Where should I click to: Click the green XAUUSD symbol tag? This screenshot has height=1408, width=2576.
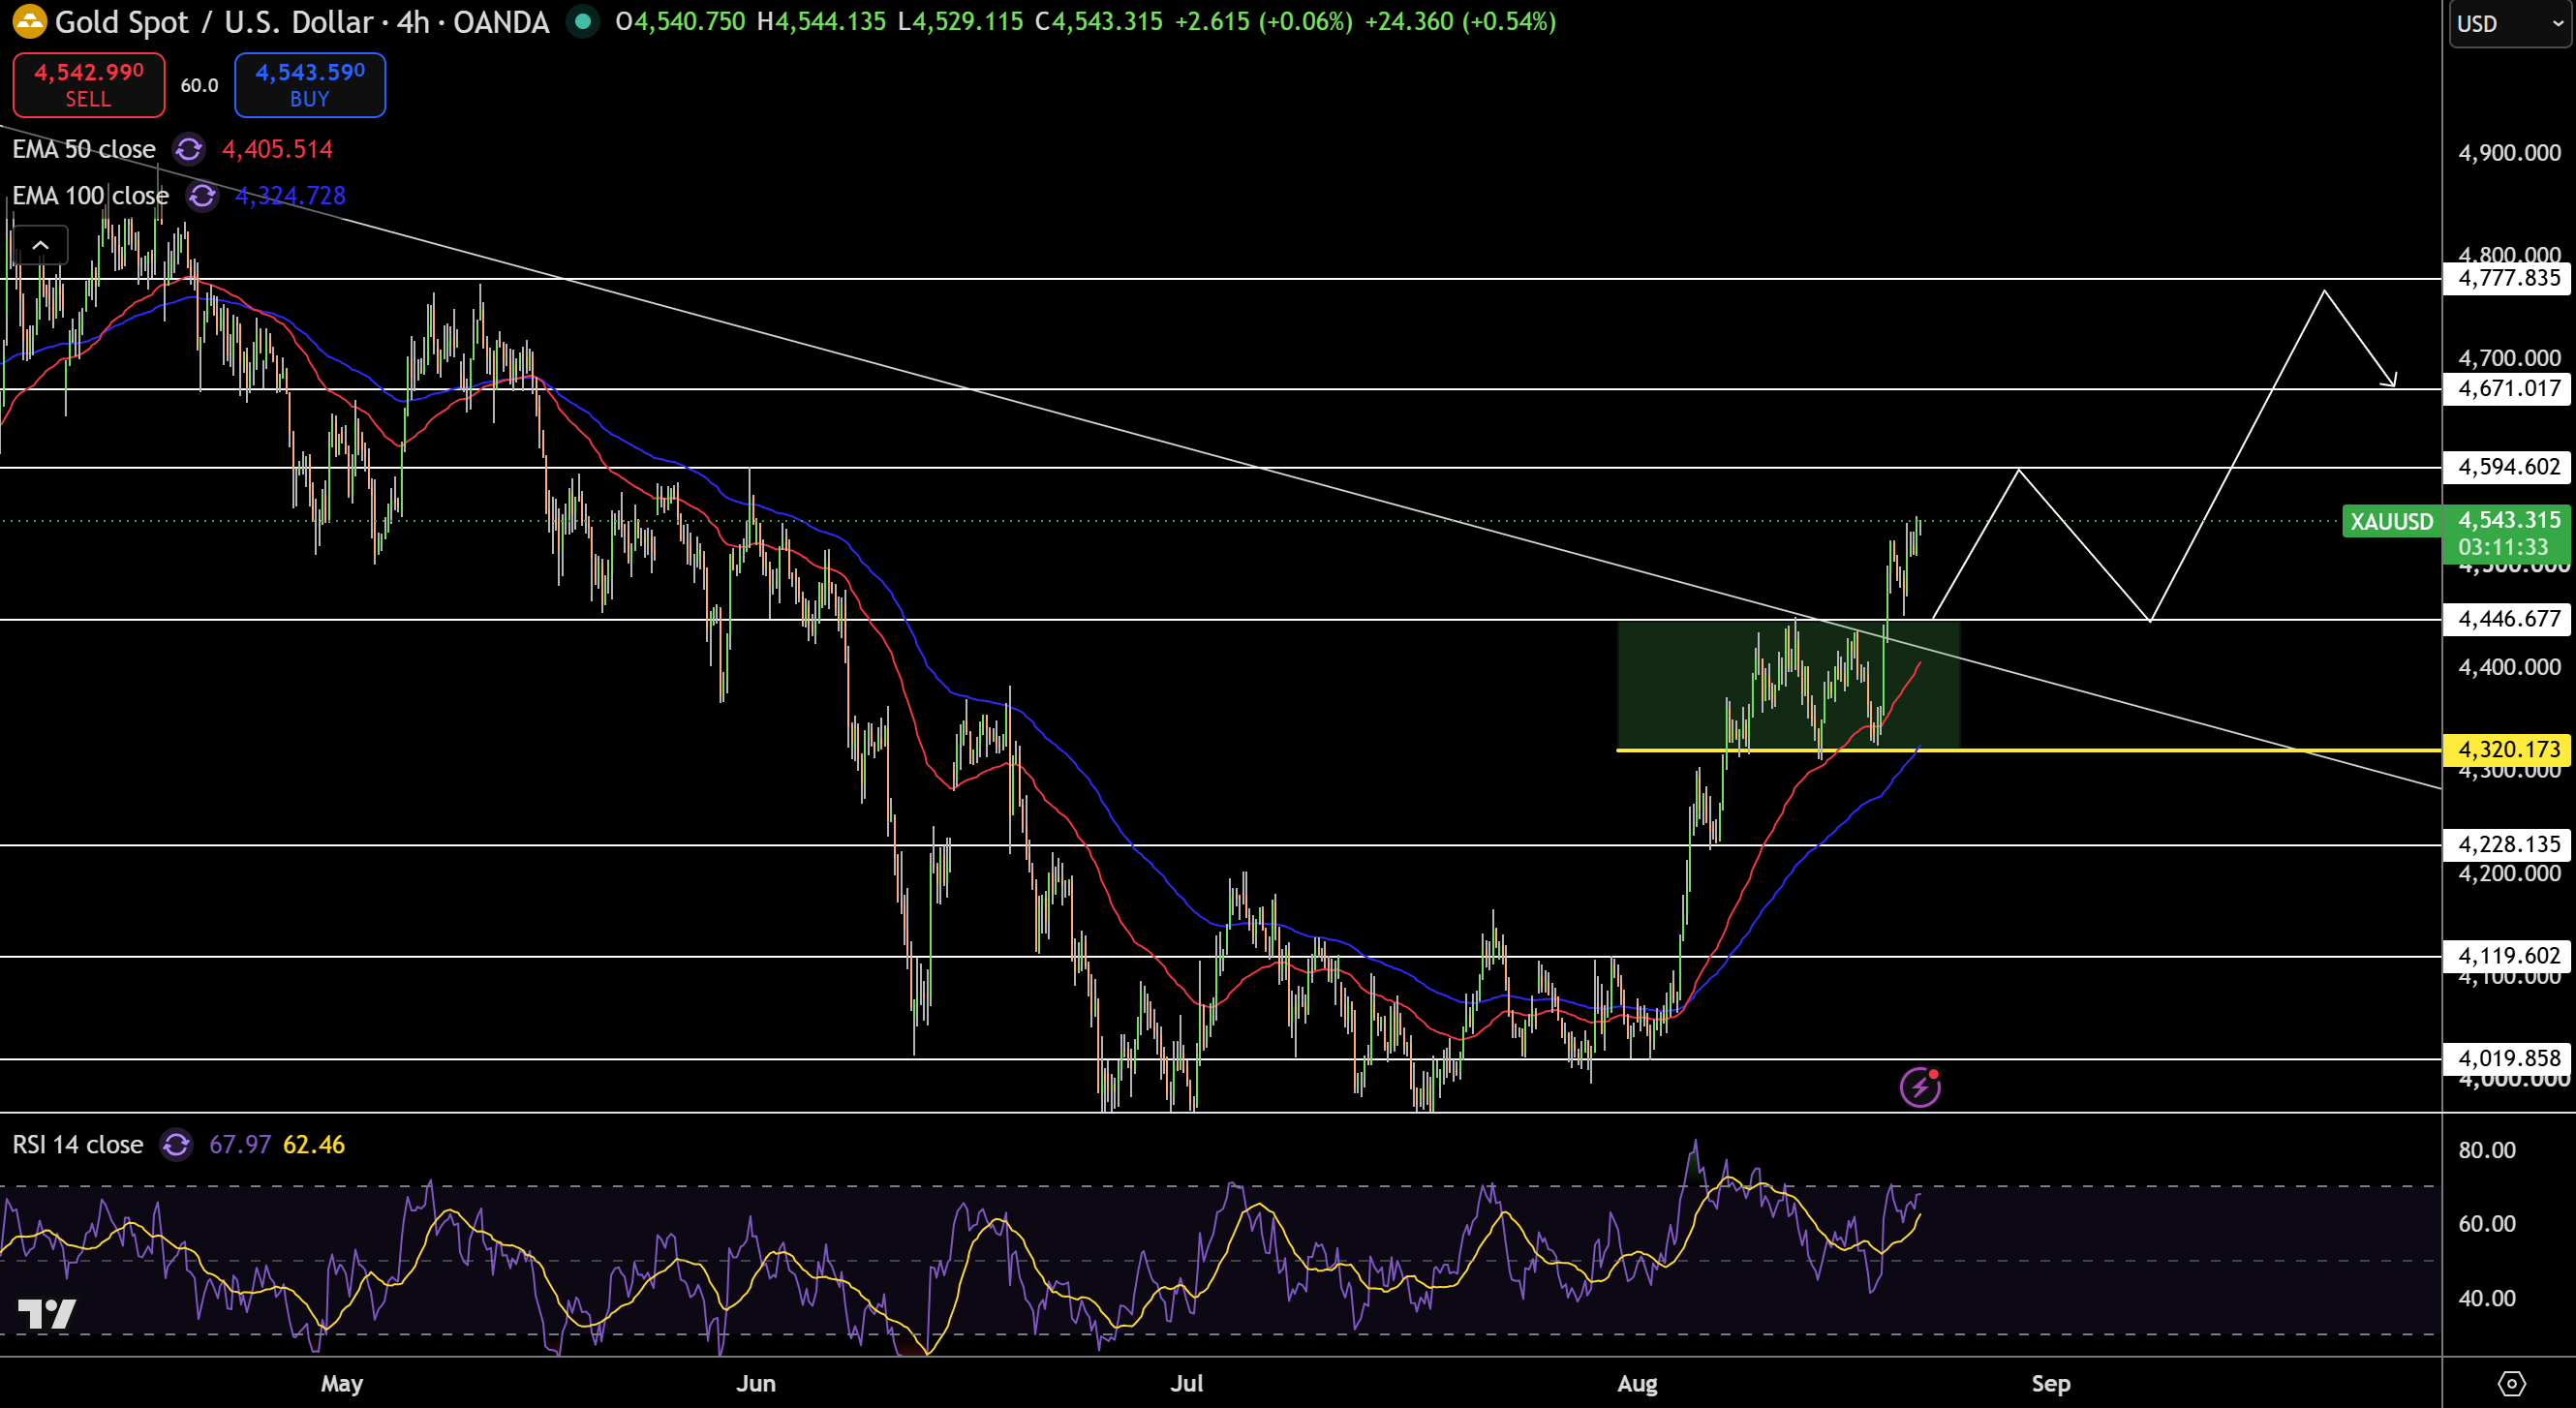pyautogui.click(x=2391, y=521)
